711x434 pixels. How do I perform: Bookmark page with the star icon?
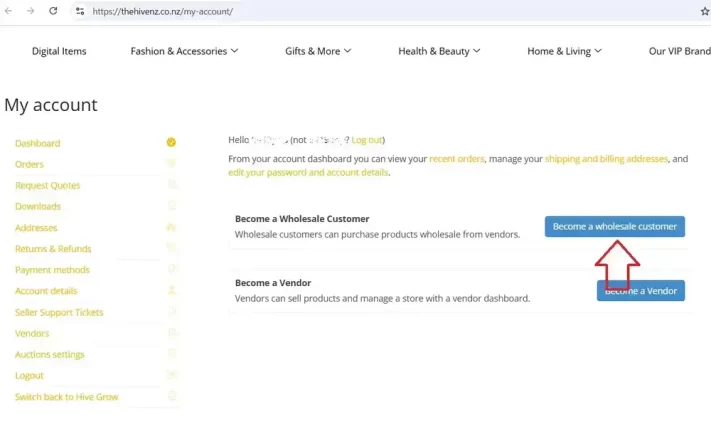click(x=705, y=11)
